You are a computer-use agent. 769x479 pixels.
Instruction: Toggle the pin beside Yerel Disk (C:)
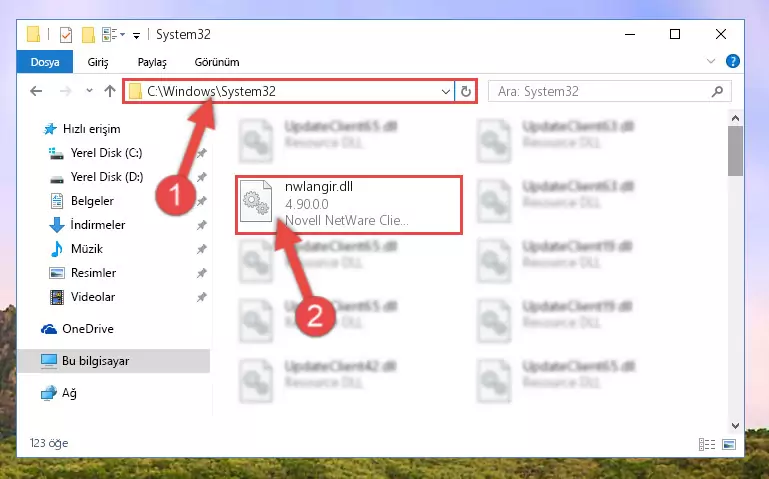[202, 153]
